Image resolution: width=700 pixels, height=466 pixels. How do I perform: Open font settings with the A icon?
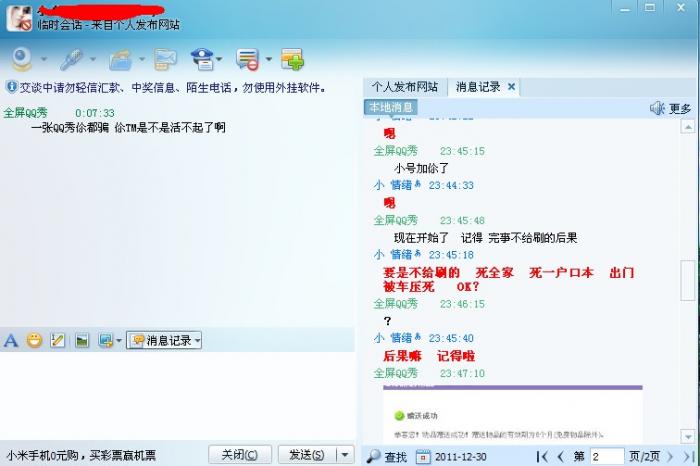11,341
